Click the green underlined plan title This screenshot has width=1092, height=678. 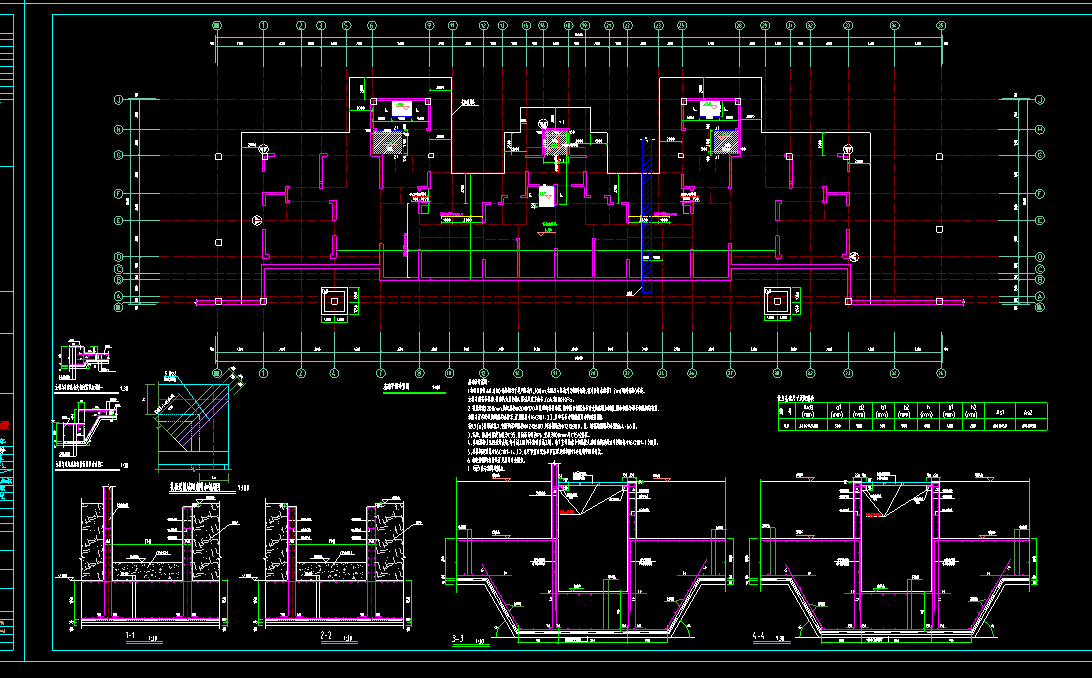(395, 388)
